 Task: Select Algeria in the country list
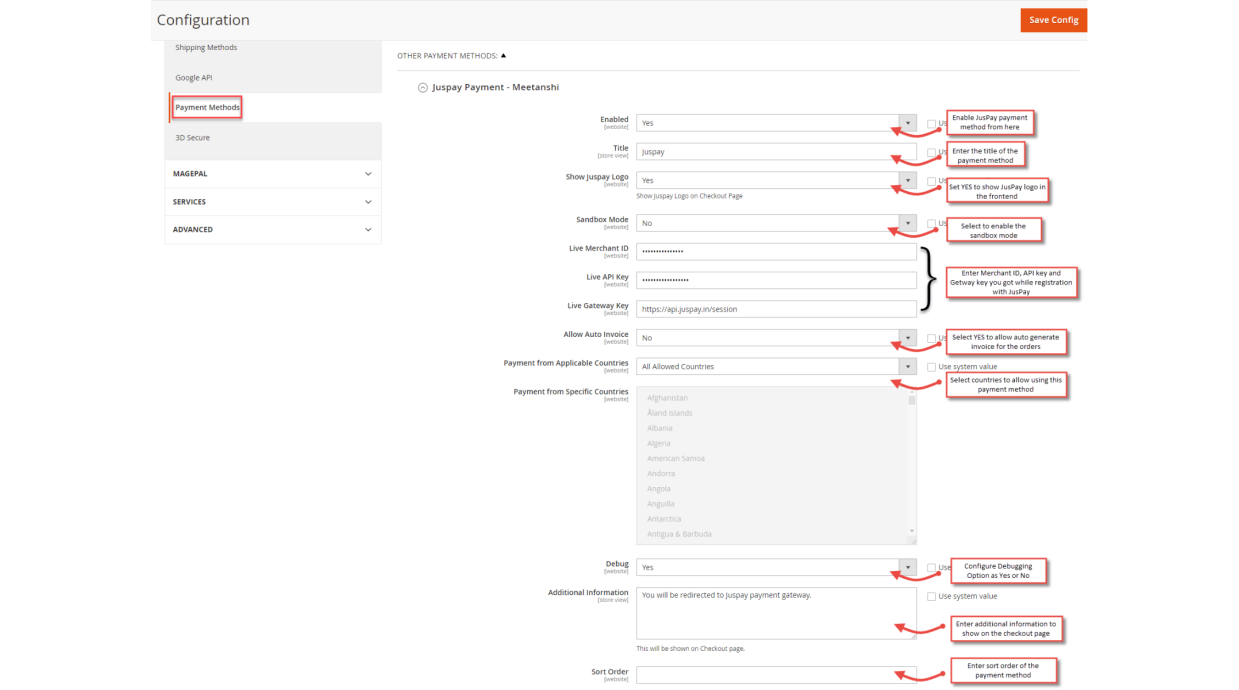pyautogui.click(x=659, y=443)
